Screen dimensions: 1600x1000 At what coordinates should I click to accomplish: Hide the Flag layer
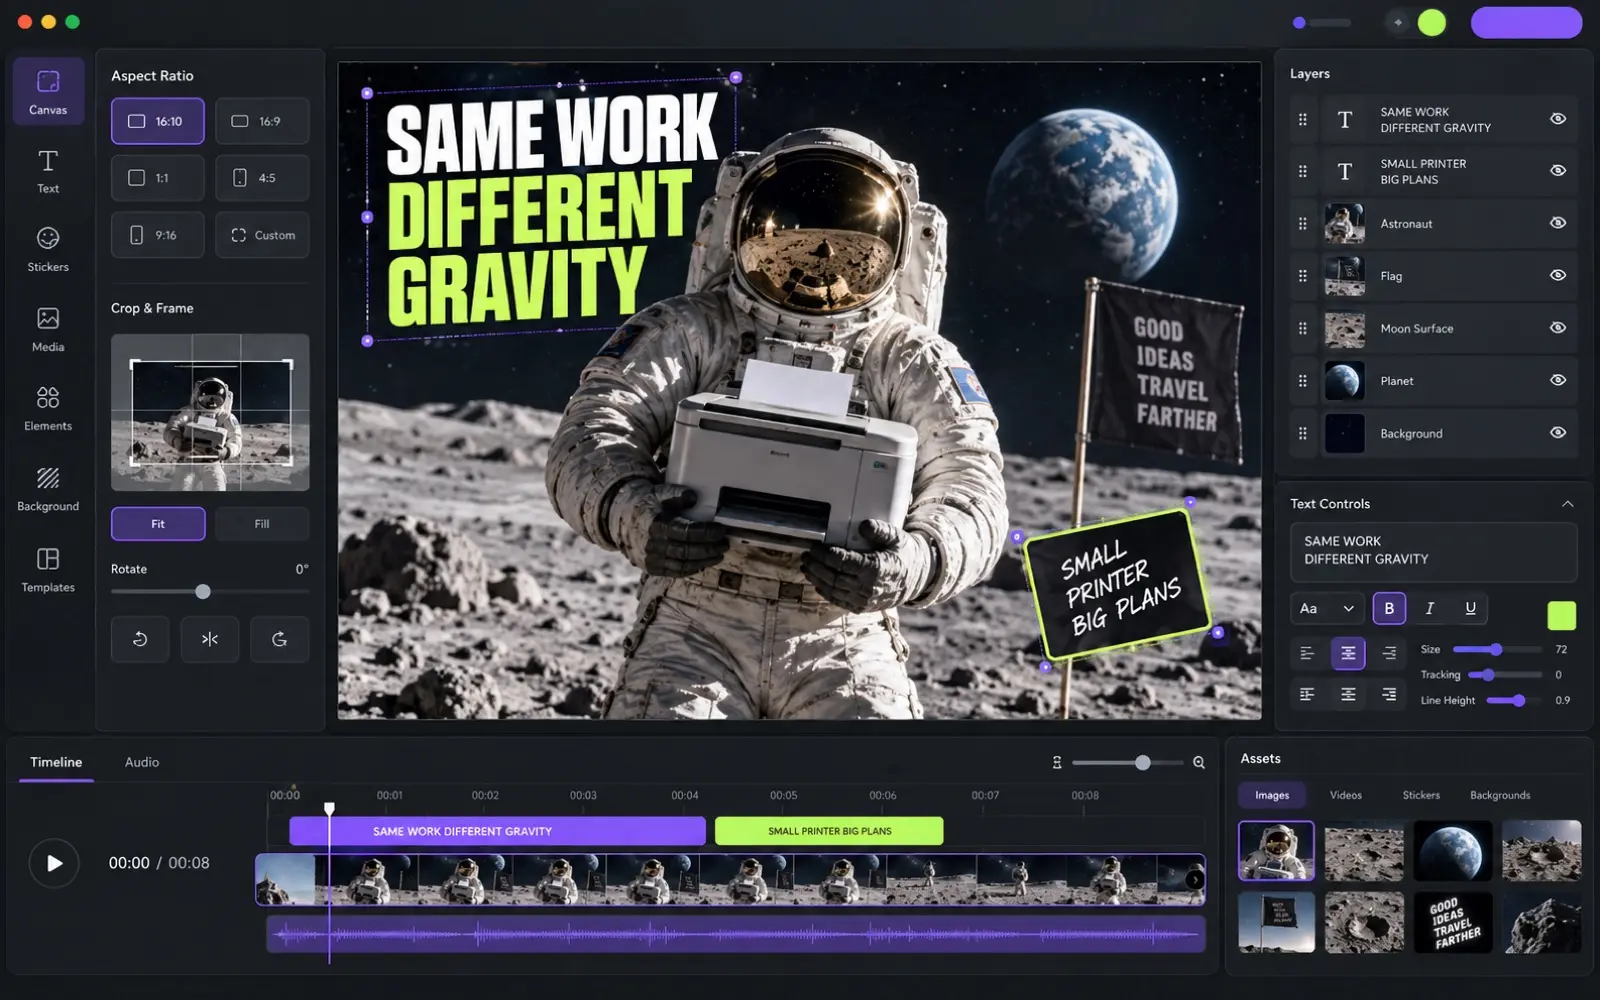[1558, 275]
